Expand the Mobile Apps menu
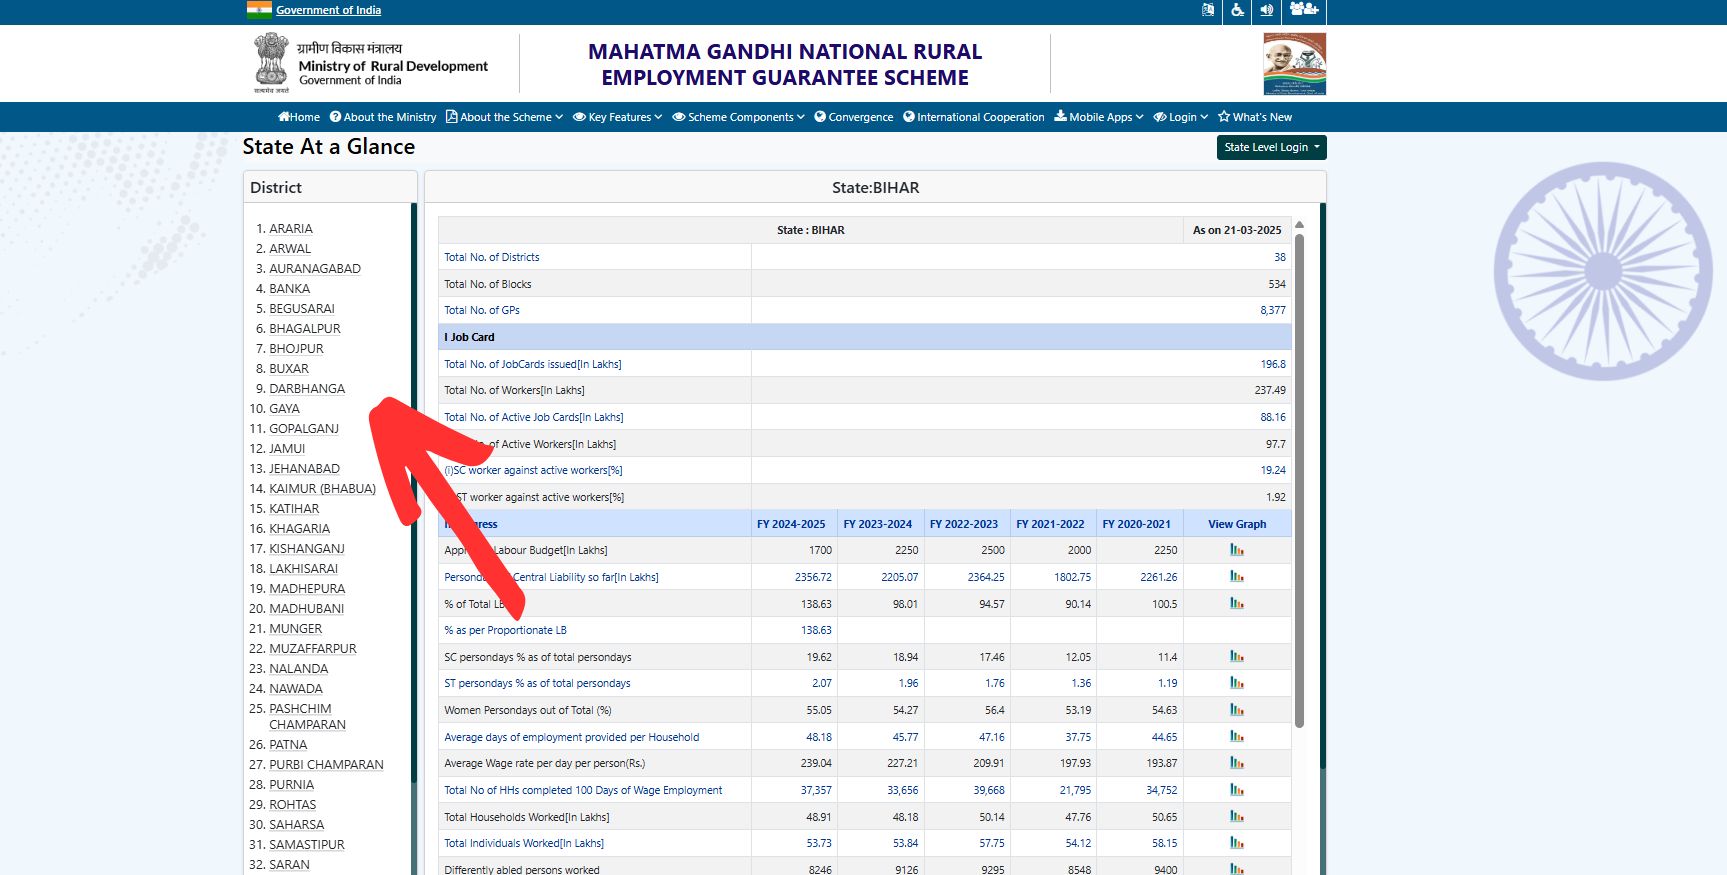The width and height of the screenshot is (1727, 875). click(x=1099, y=117)
